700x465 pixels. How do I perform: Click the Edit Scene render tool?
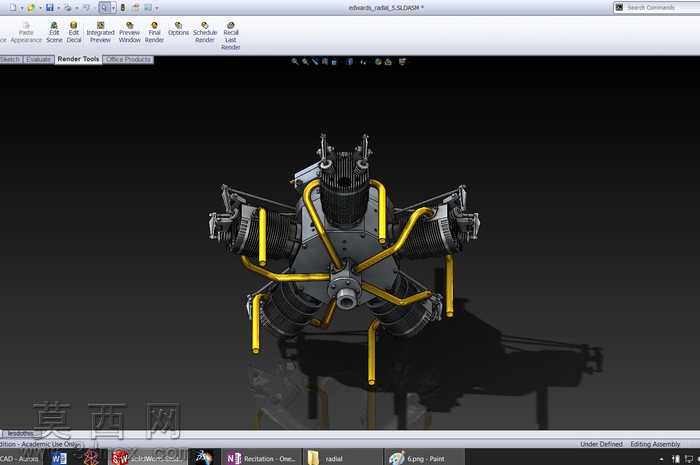pyautogui.click(x=54, y=33)
